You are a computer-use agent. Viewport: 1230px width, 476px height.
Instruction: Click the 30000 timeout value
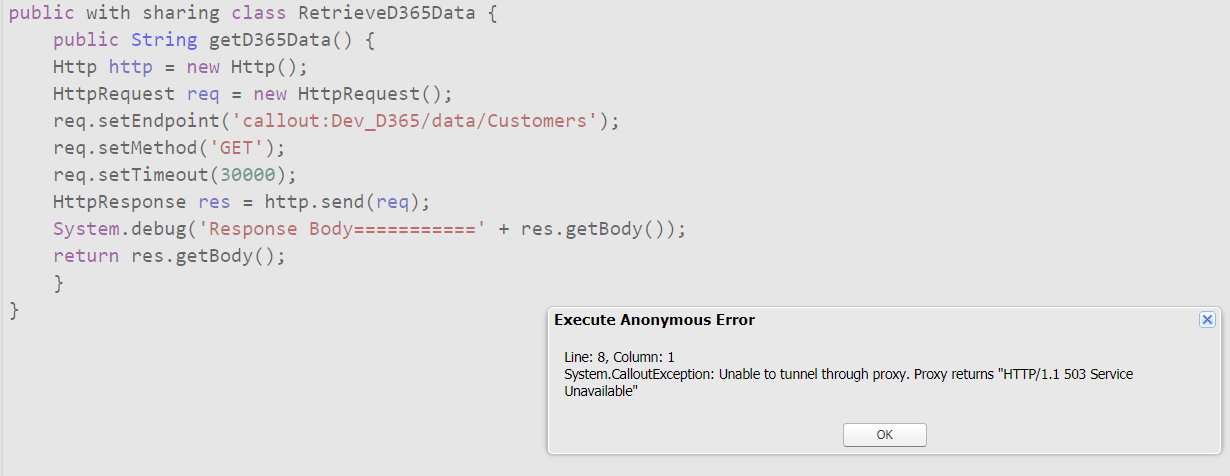258,175
